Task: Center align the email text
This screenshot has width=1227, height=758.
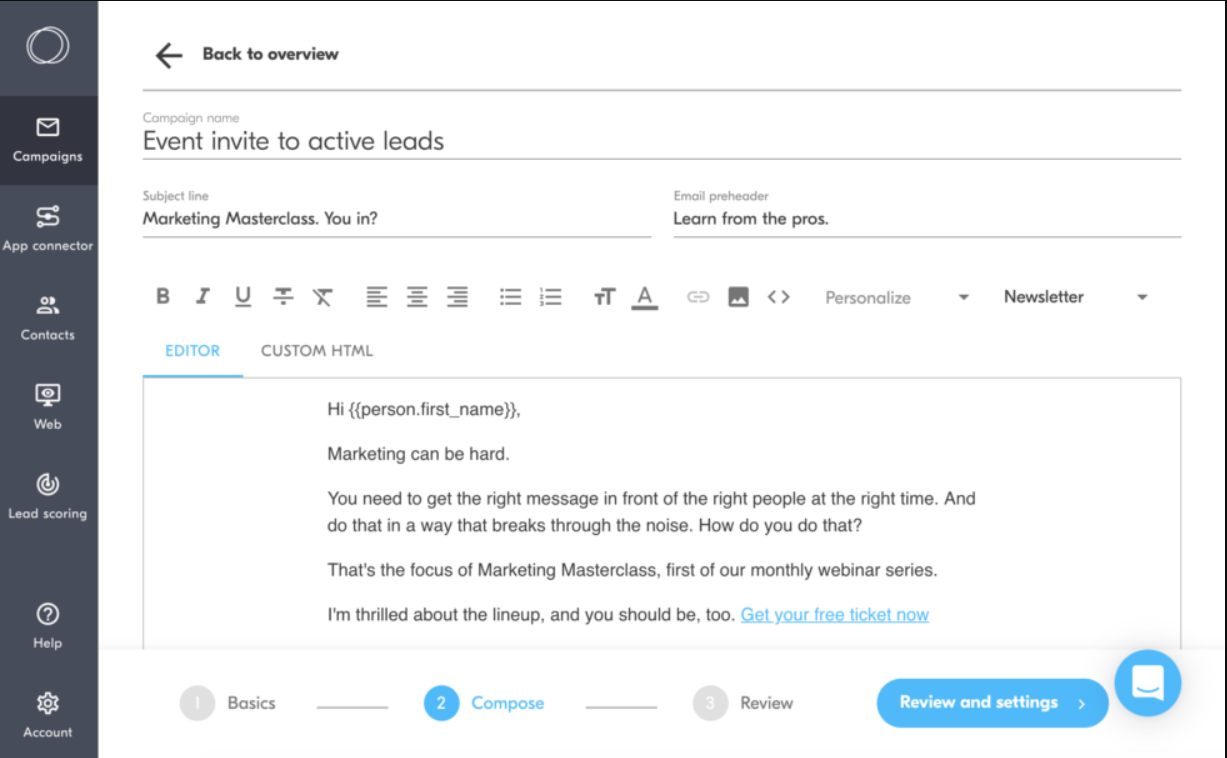Action: 417,296
